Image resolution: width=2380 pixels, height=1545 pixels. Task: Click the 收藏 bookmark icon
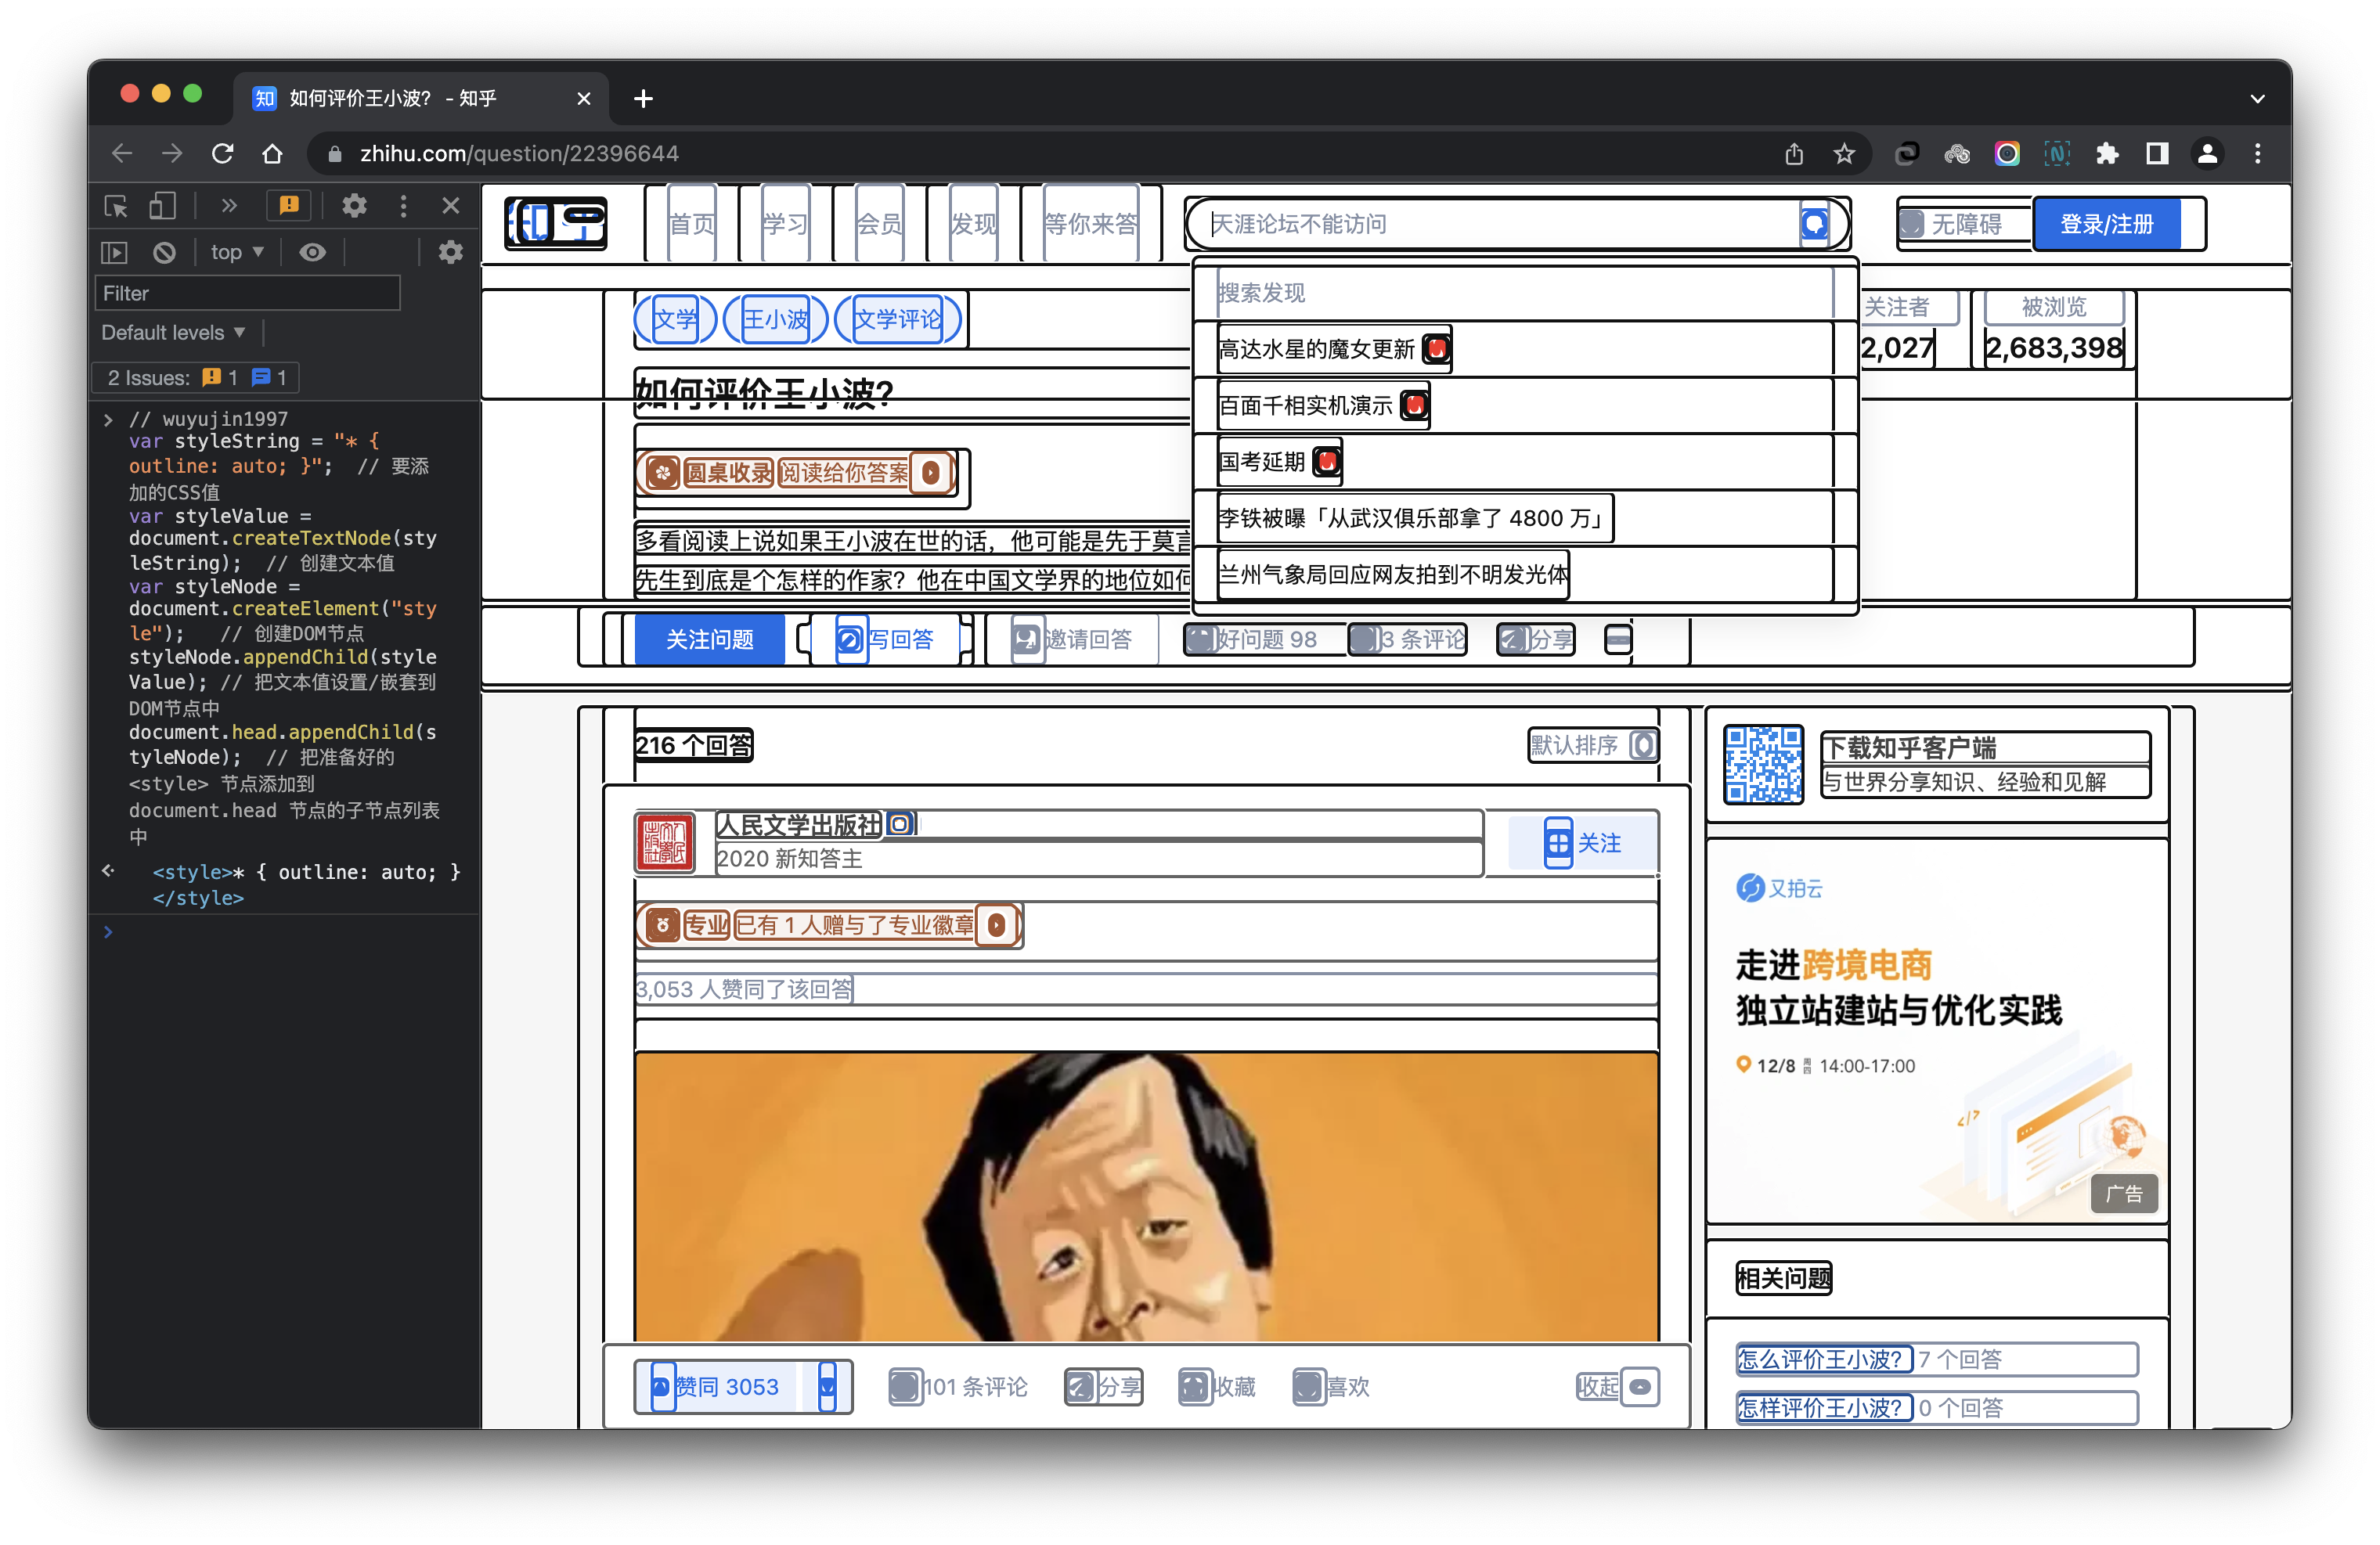(x=1199, y=1384)
